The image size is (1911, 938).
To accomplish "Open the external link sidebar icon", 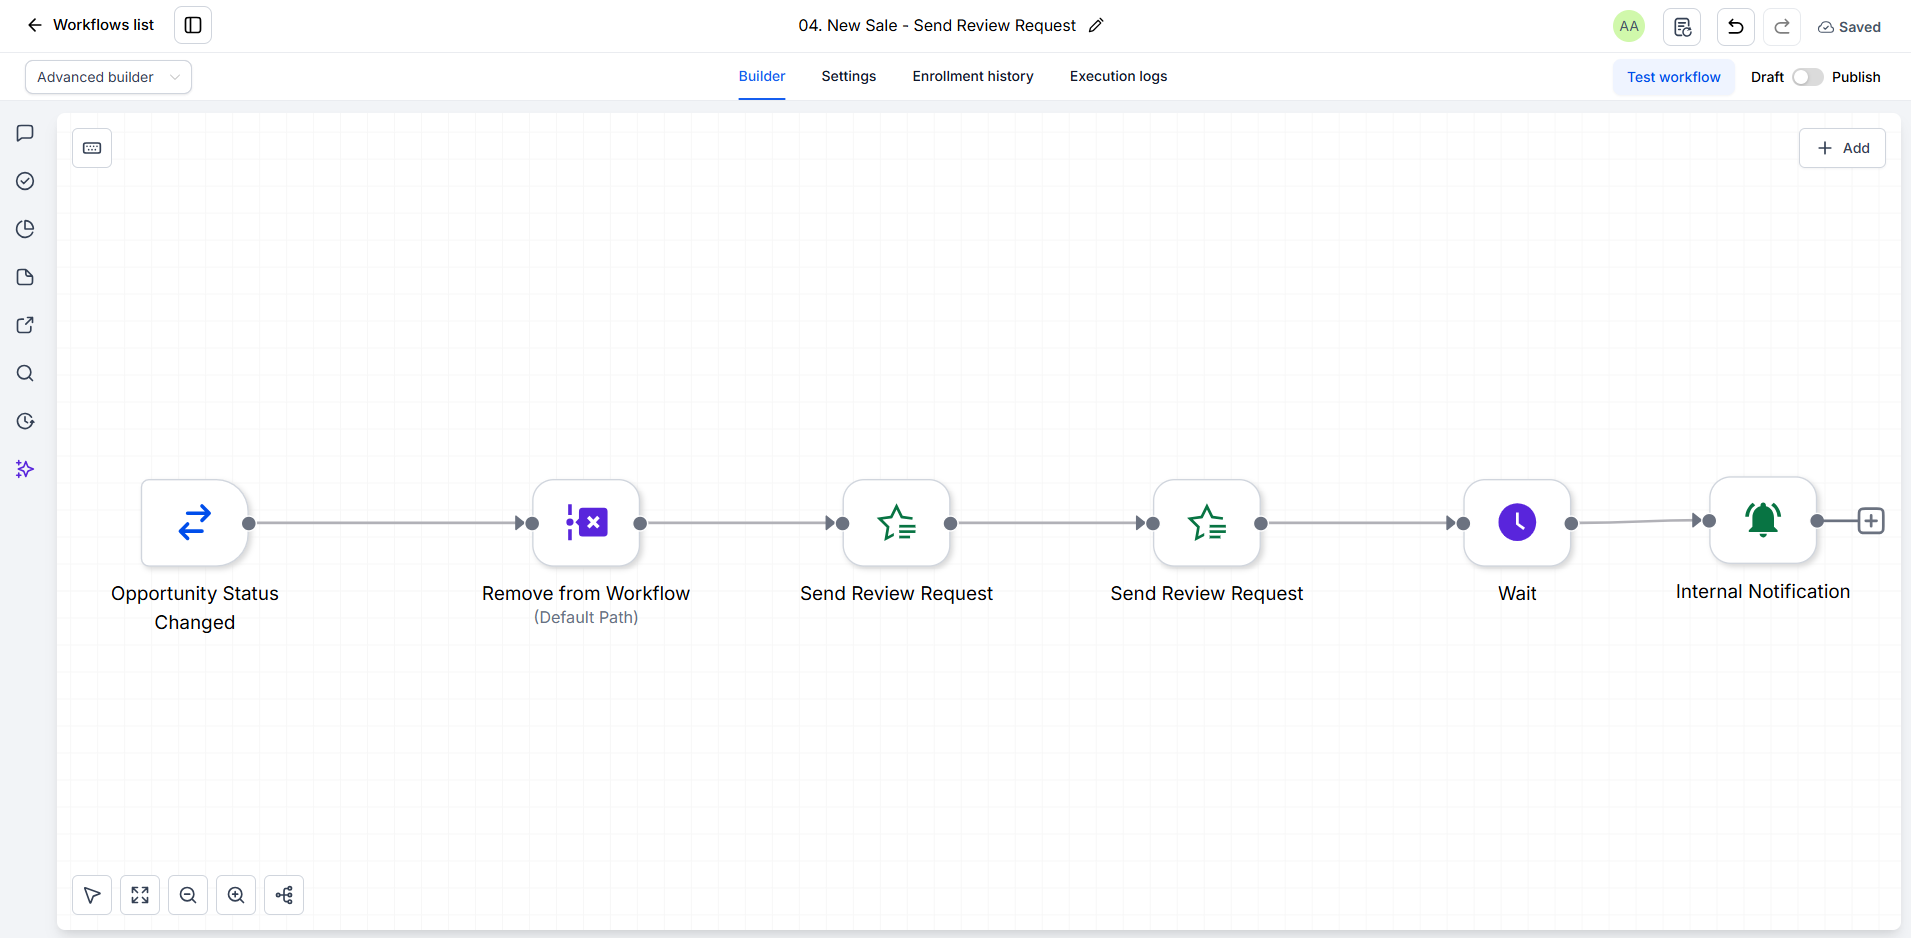I will click(x=26, y=325).
